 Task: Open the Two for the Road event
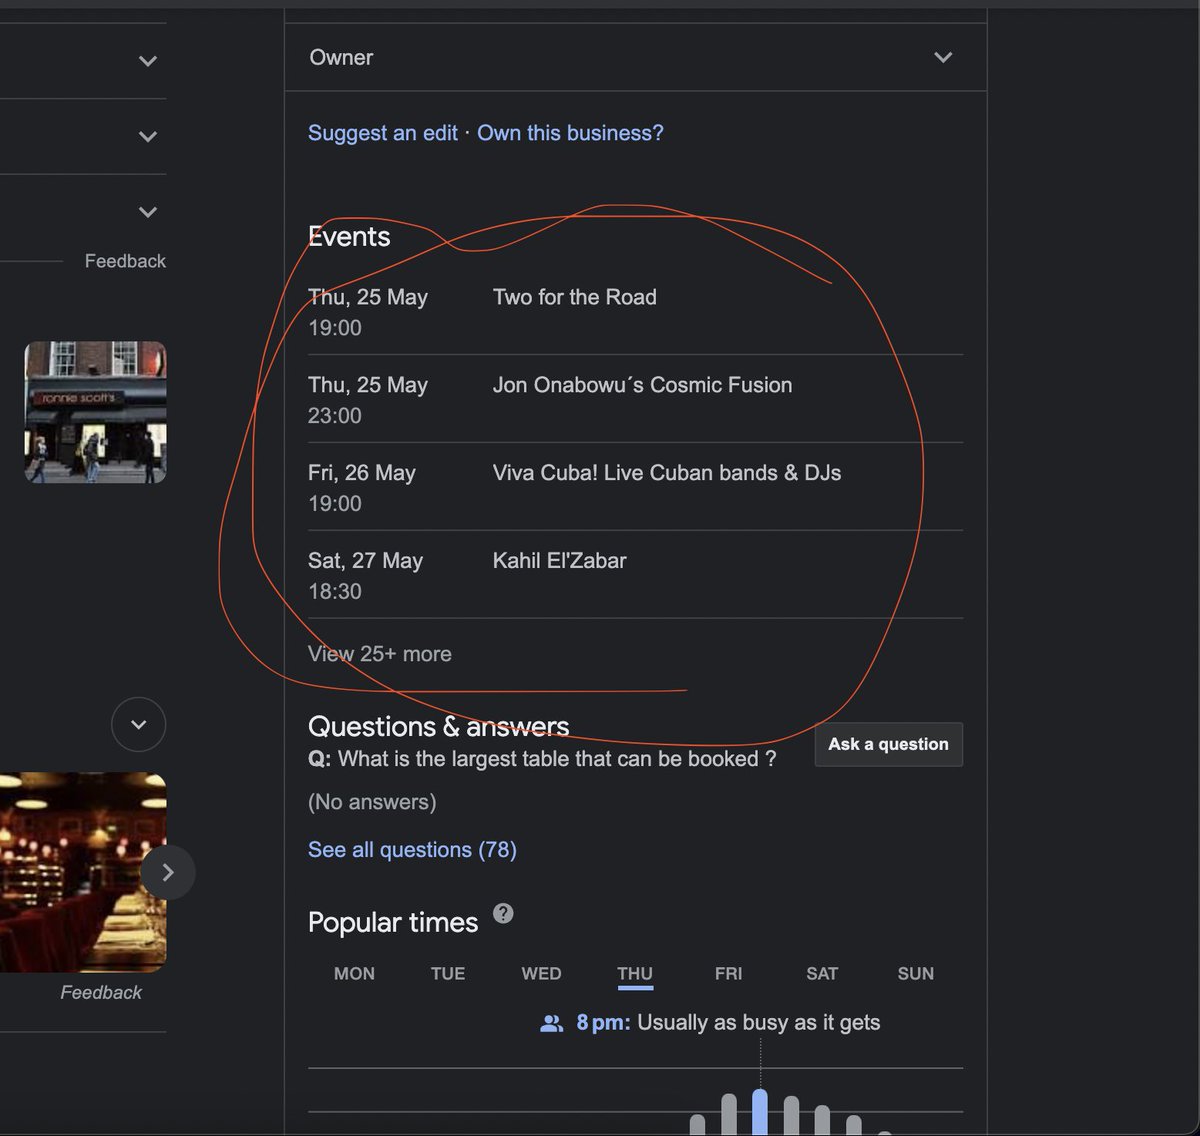click(575, 297)
